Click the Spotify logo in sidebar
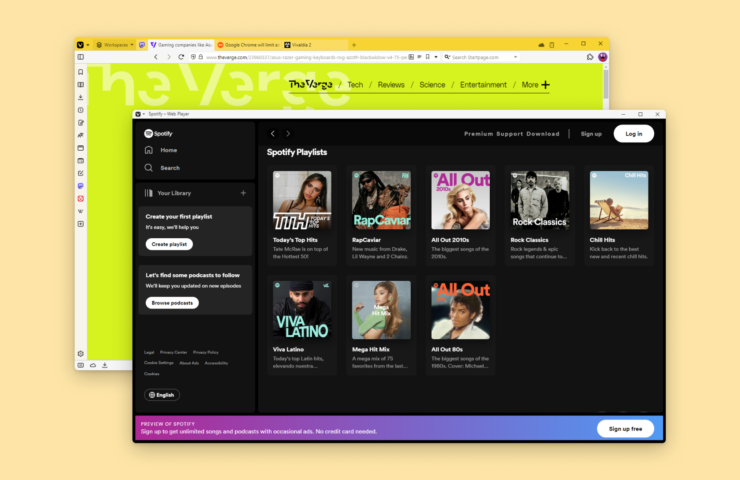The height and width of the screenshot is (480, 740). (x=158, y=134)
